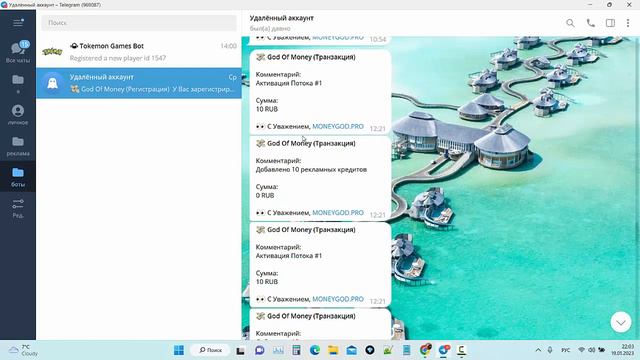640x360 pixels.
Task: Click the ghost avatar of deleted account
Action: 53,83
